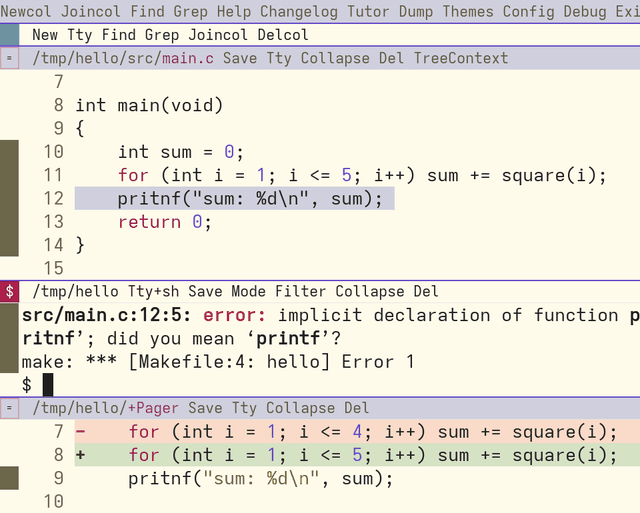This screenshot has height=513, width=640.
Task: Click the Pager scrollbar thumb by line 9
Action: (x=9, y=478)
